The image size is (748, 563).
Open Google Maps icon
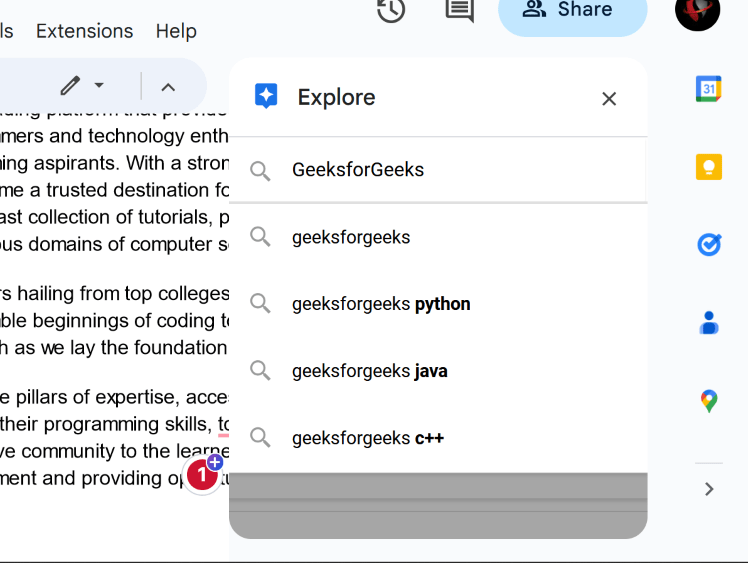click(x=709, y=401)
